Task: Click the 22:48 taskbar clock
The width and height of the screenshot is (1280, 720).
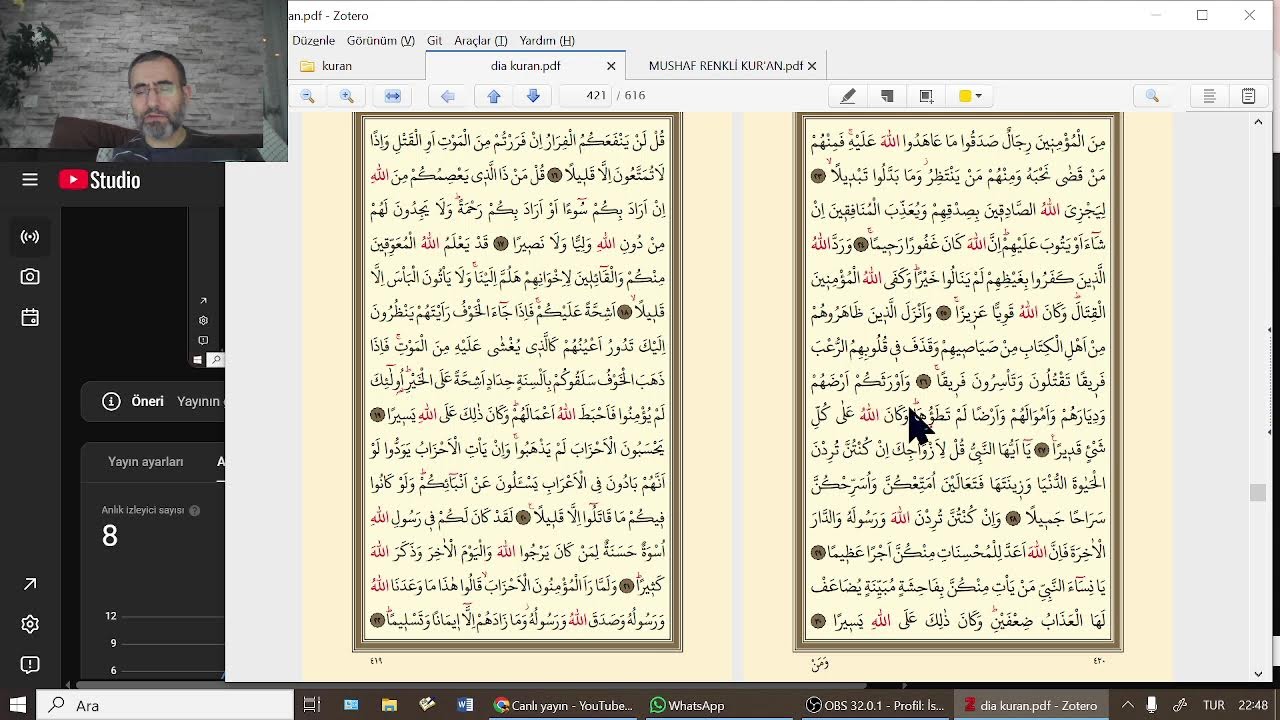Action: pos(1253,705)
